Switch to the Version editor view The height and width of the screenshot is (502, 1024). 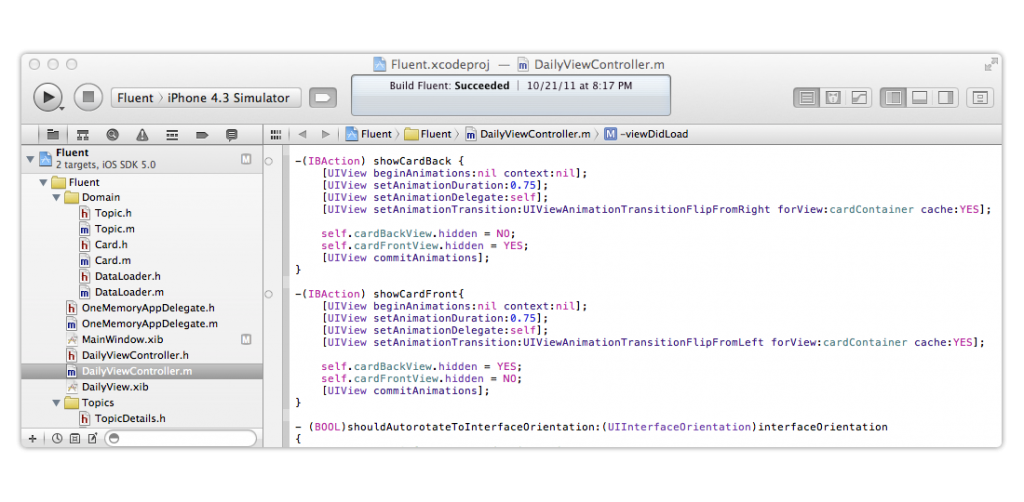tap(858, 97)
